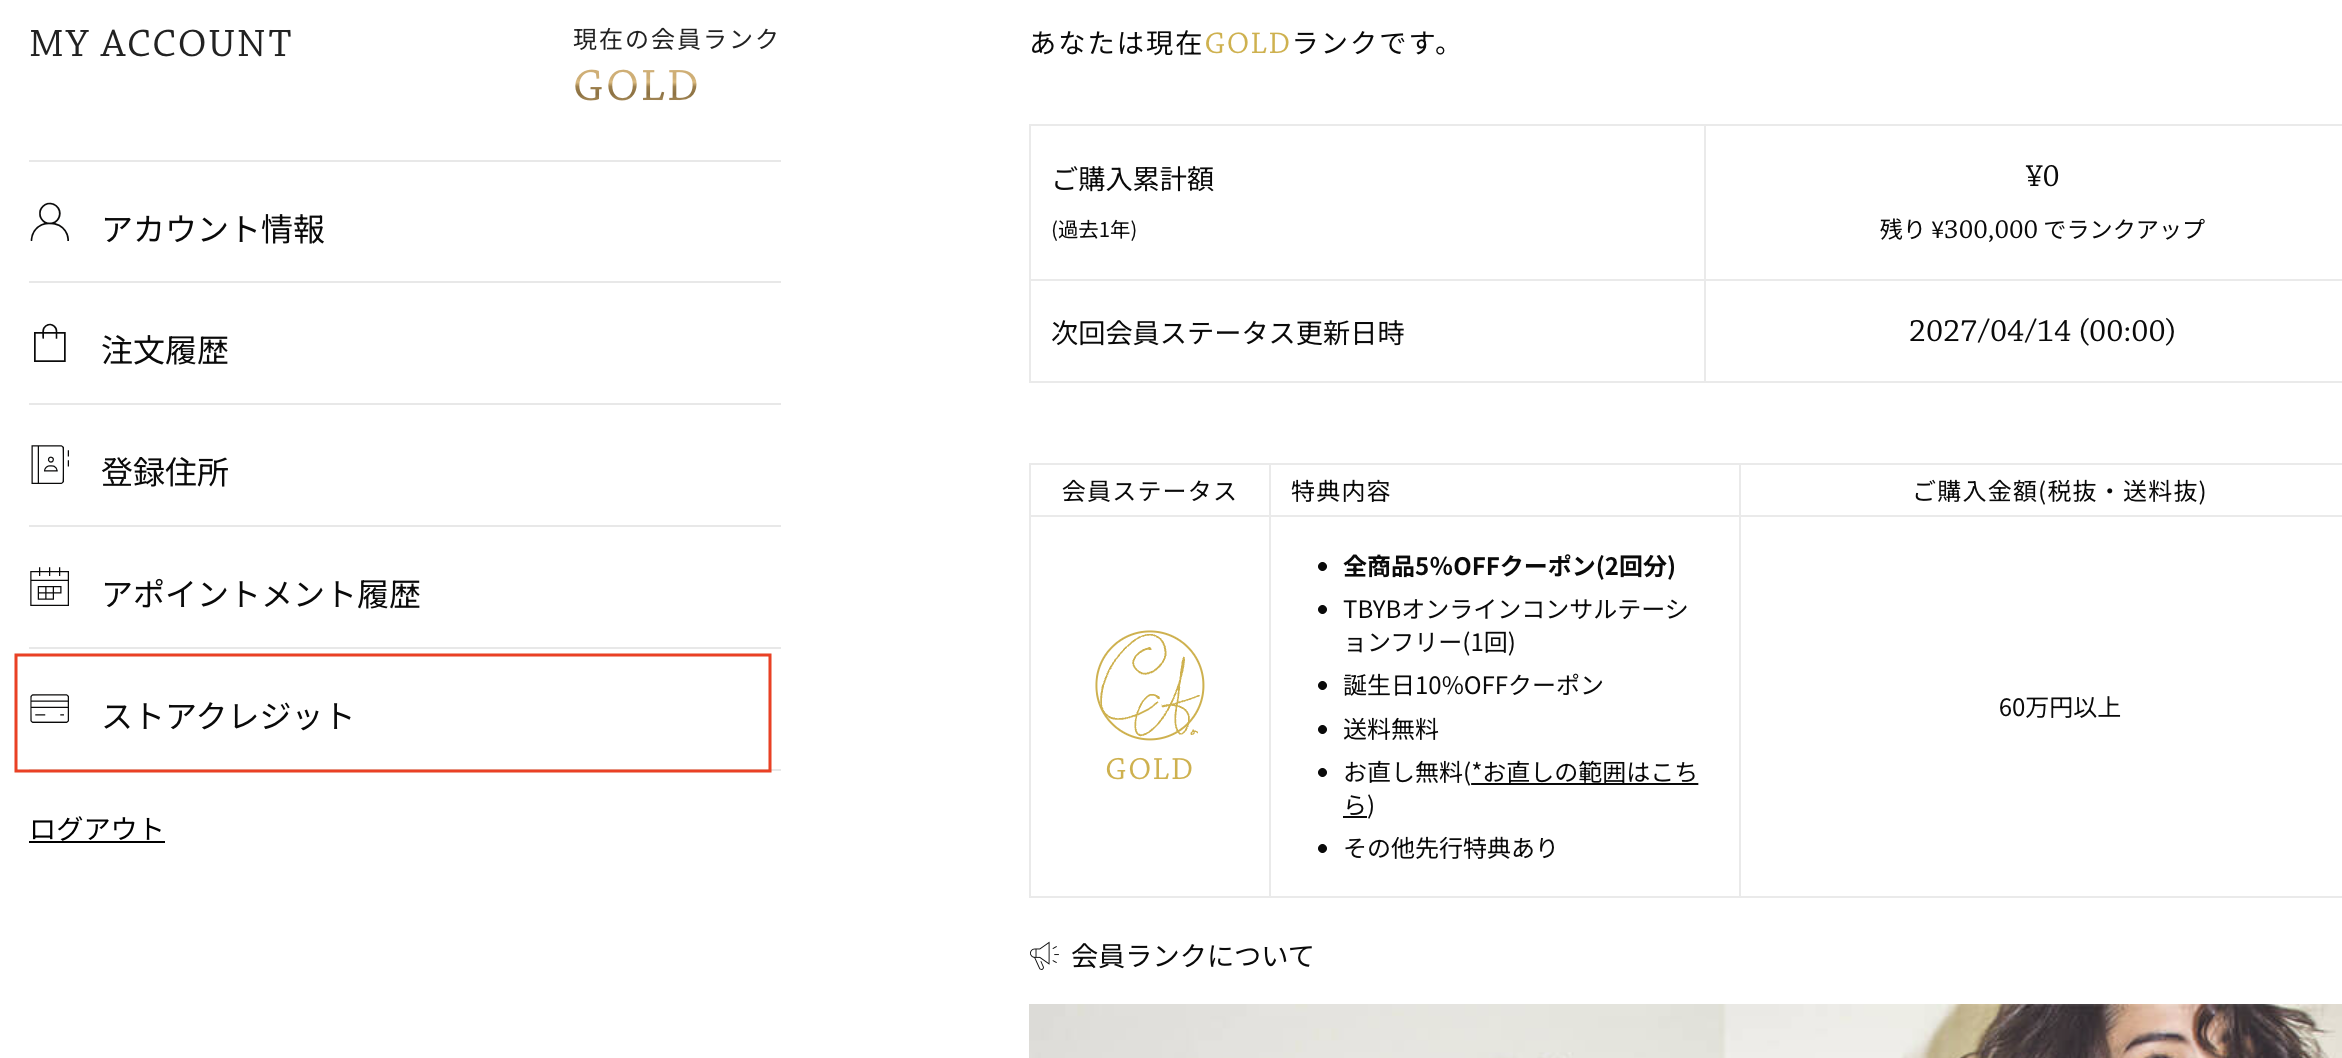Open アポイントメント履歴 appointment history
The height and width of the screenshot is (1058, 2342).
tap(405, 588)
